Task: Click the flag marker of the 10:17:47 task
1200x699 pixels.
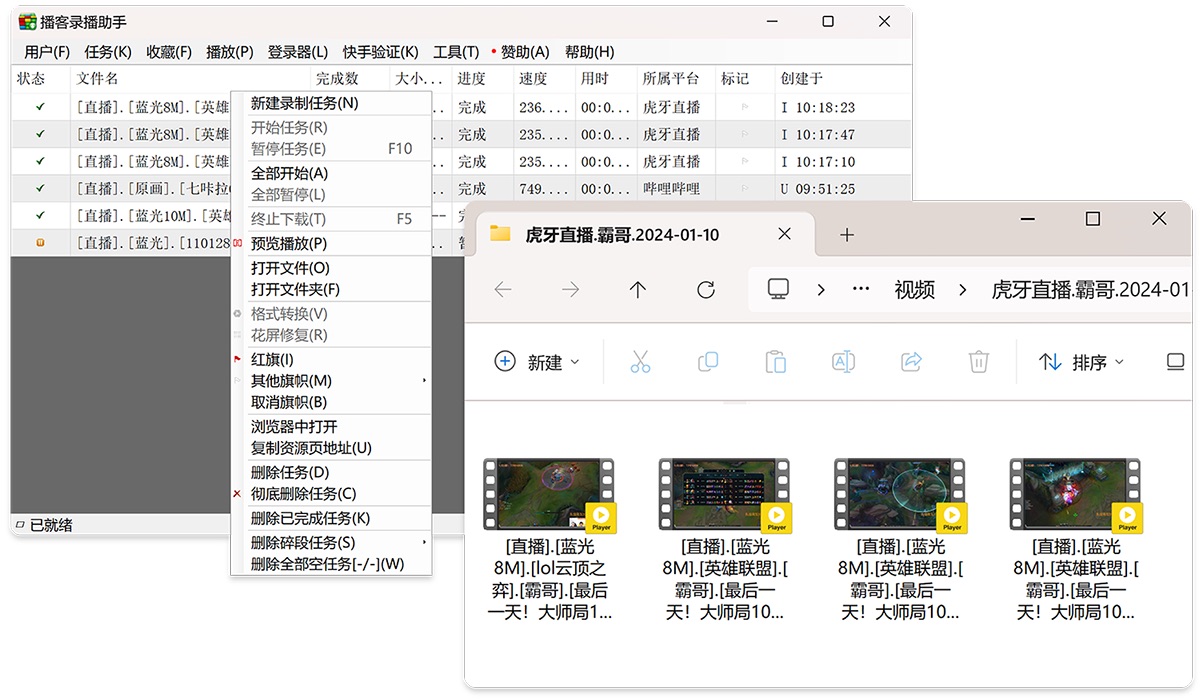Action: point(744,134)
